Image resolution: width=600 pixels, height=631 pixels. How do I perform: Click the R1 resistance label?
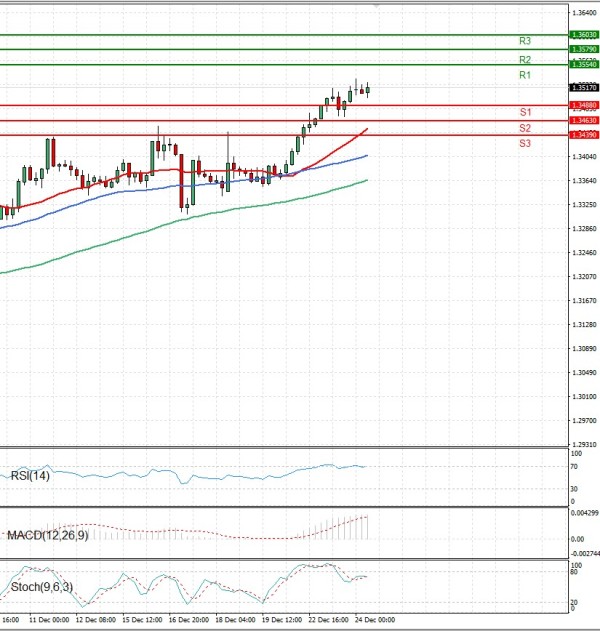(x=525, y=76)
